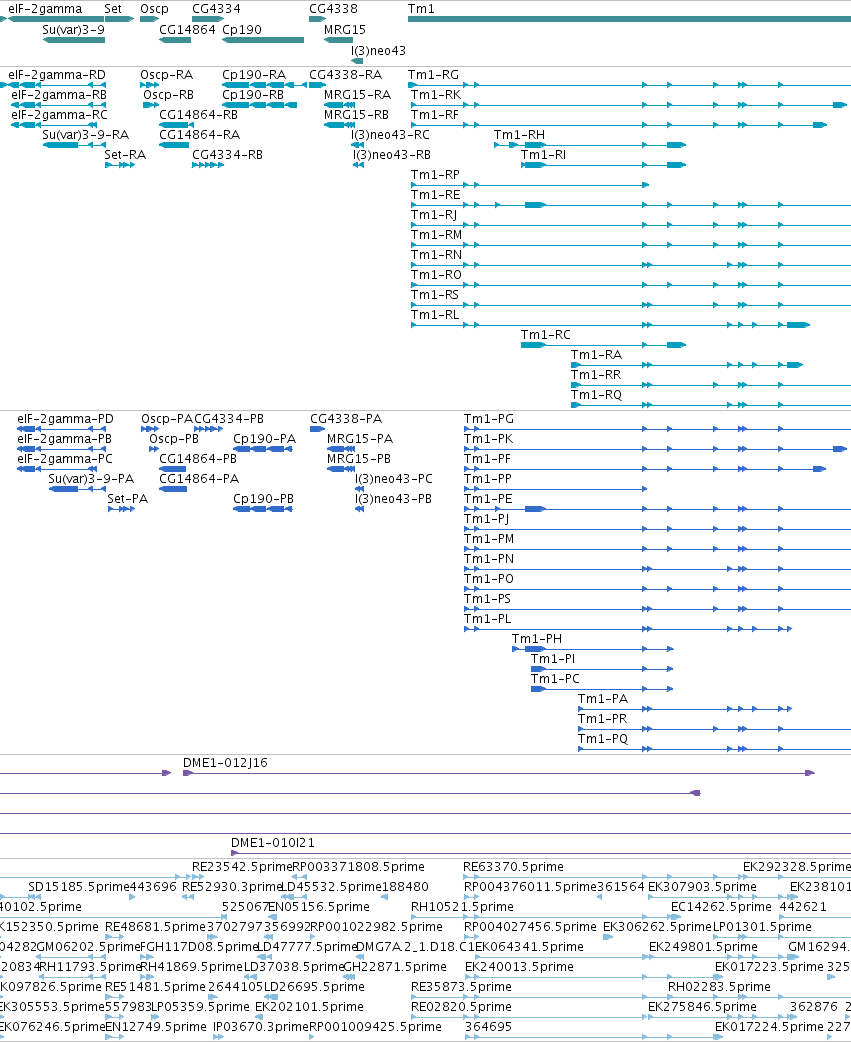Click transcript label CG14864-RB
Image resolution: width=851 pixels, height=1042 pixels.
point(199,115)
